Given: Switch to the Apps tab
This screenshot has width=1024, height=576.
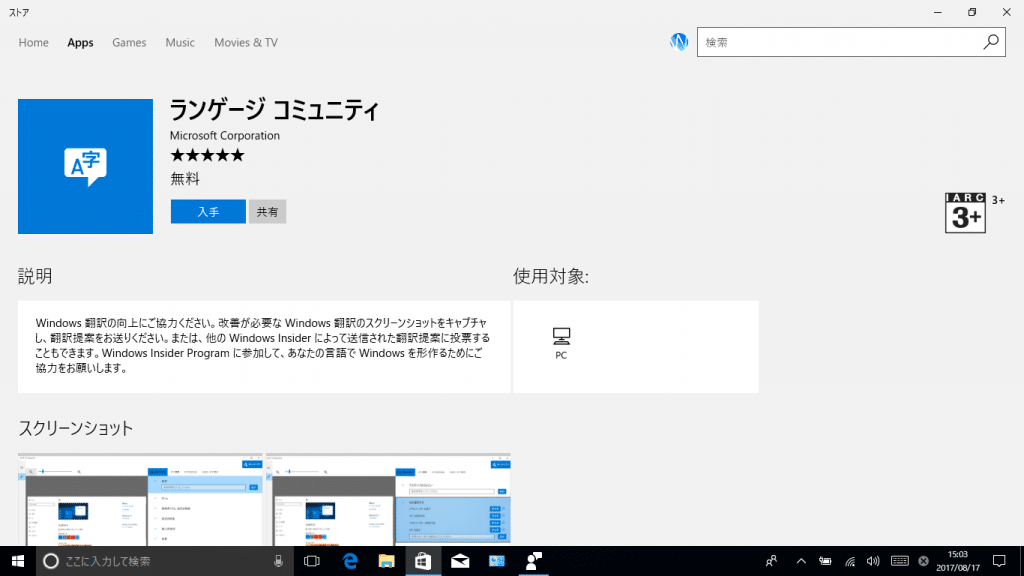Looking at the screenshot, I should point(80,42).
